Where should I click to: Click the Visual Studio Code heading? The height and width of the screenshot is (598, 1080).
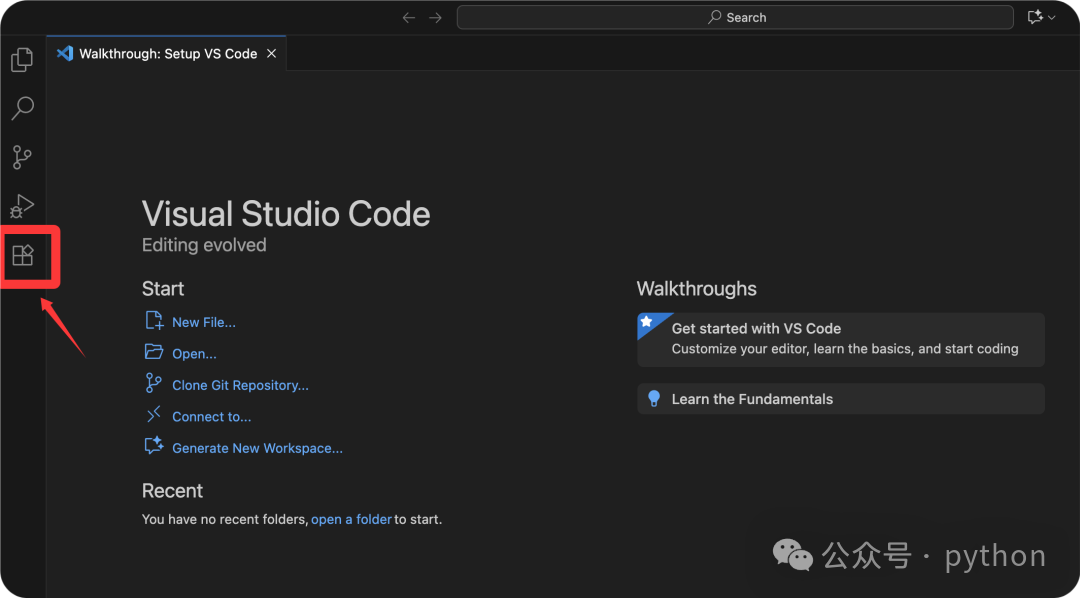tap(286, 214)
